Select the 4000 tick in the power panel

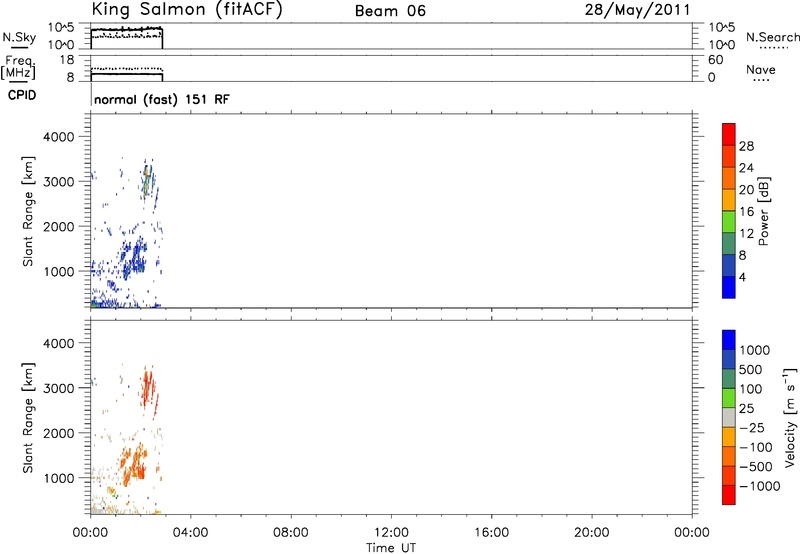59,137
